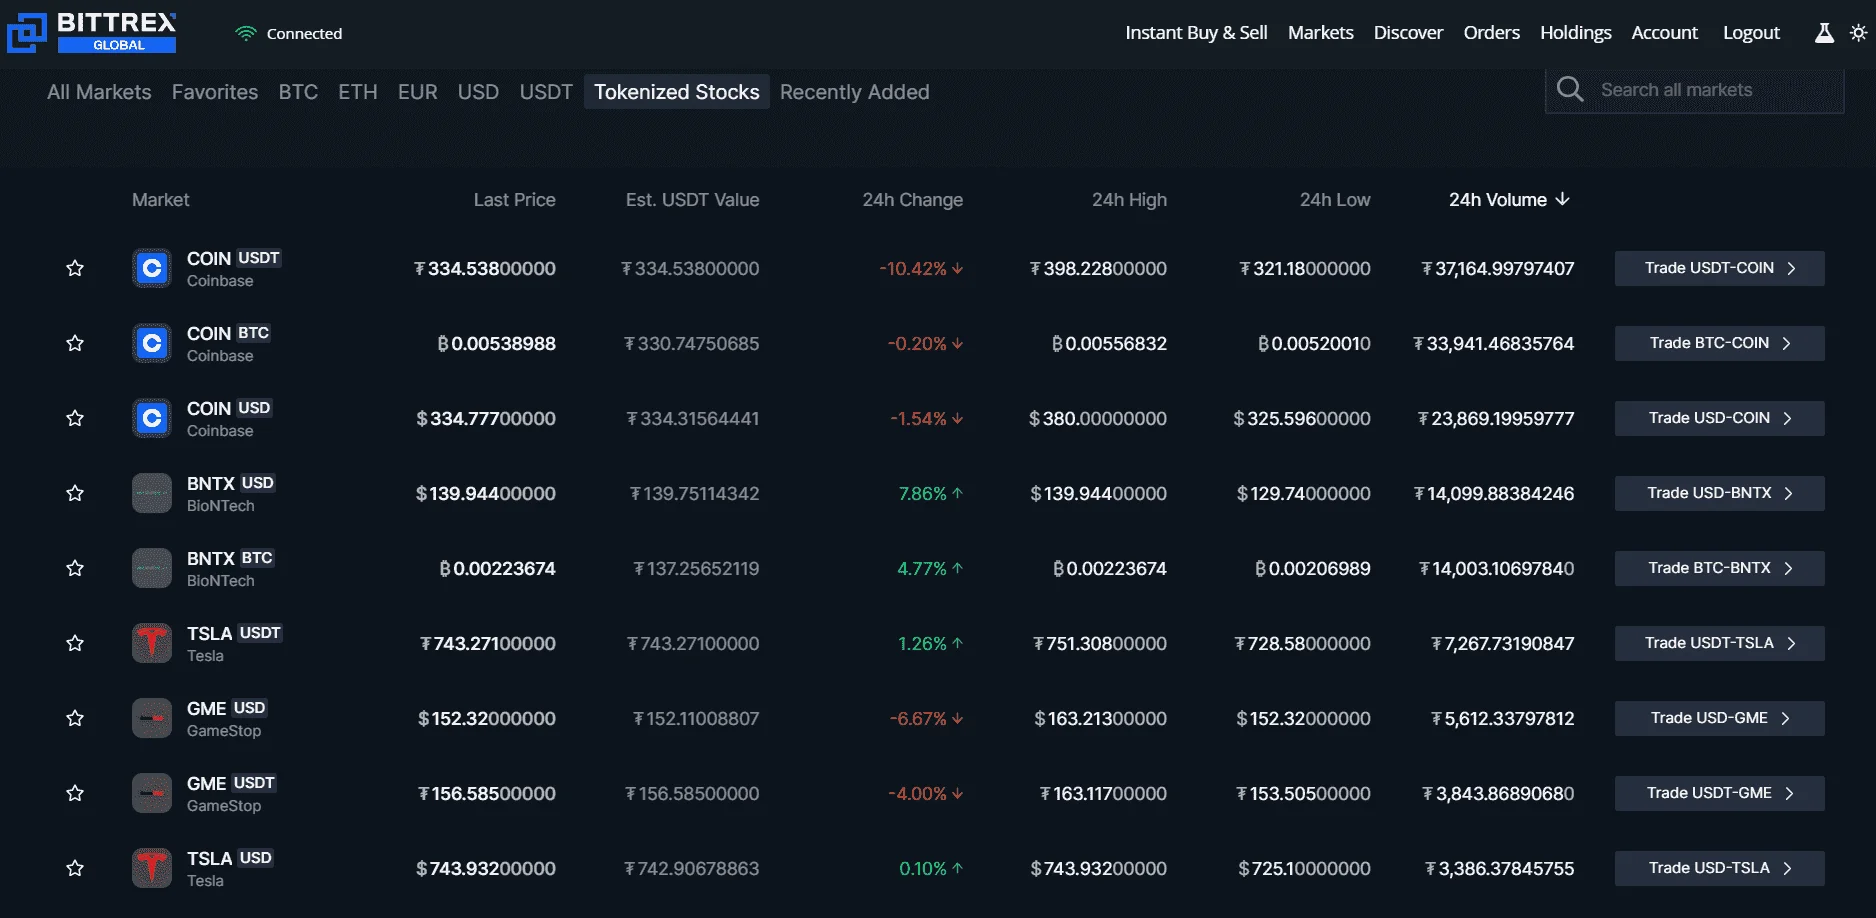Switch to the BTC markets tab
Viewport: 1876px width, 918px height.
coord(298,92)
